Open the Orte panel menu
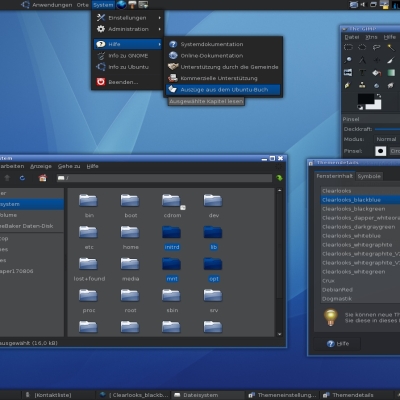This screenshot has height=400, width=400. 83,5
